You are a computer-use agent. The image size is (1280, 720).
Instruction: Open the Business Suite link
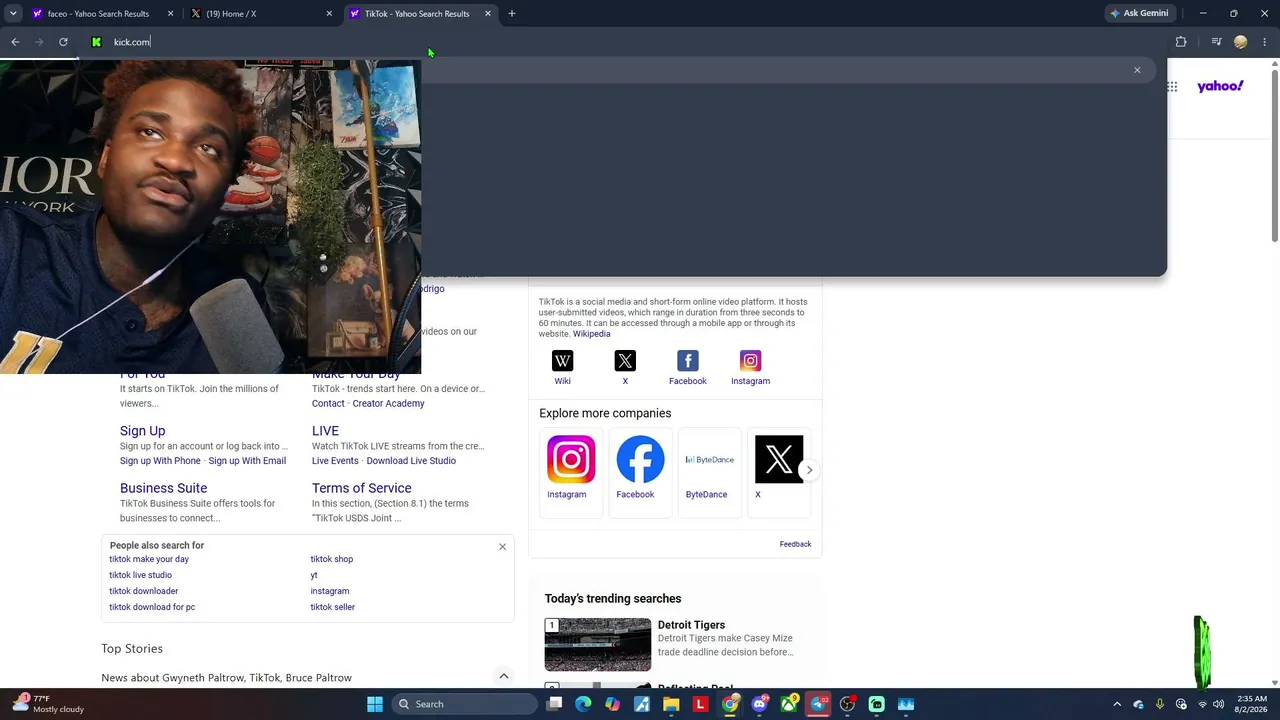pos(163,488)
